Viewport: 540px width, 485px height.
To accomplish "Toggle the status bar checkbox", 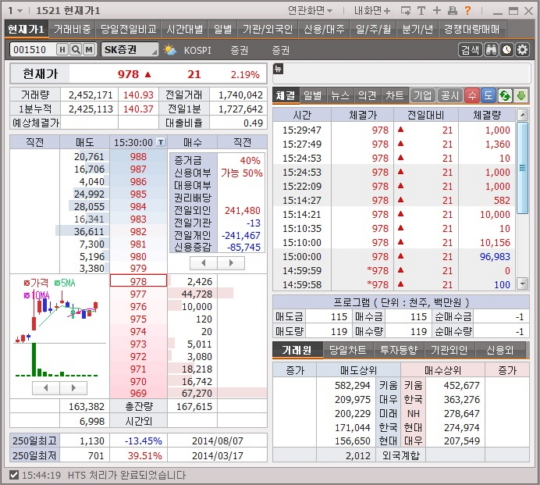I will [14, 475].
